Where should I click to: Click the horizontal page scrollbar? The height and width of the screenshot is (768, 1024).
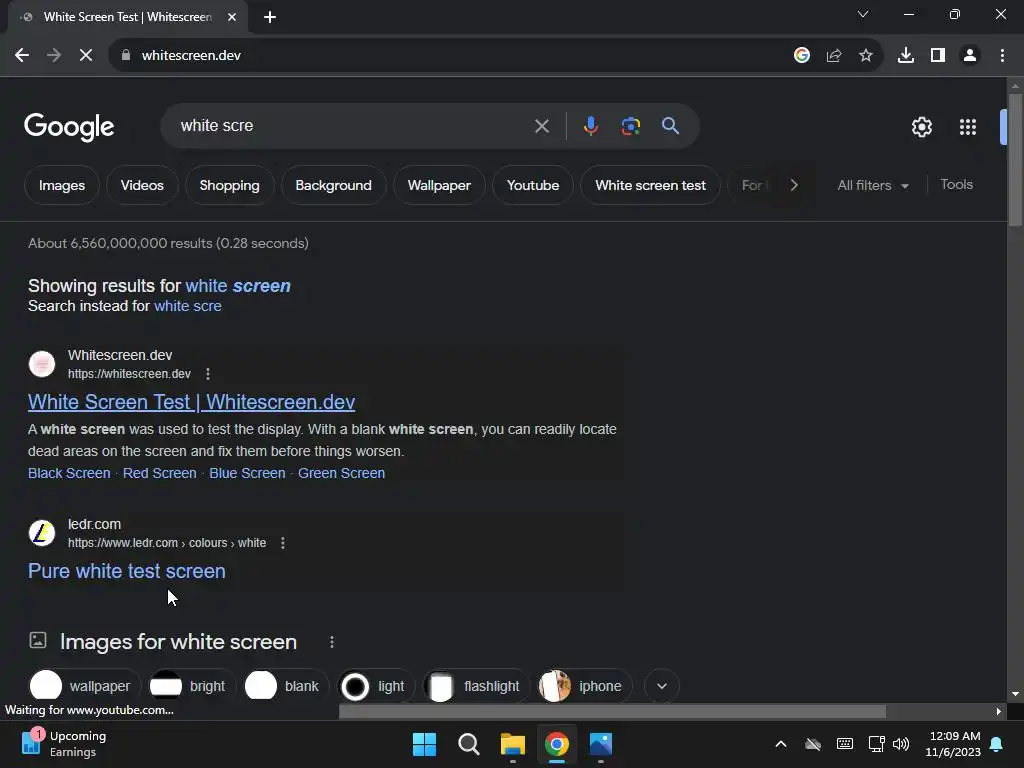612,711
